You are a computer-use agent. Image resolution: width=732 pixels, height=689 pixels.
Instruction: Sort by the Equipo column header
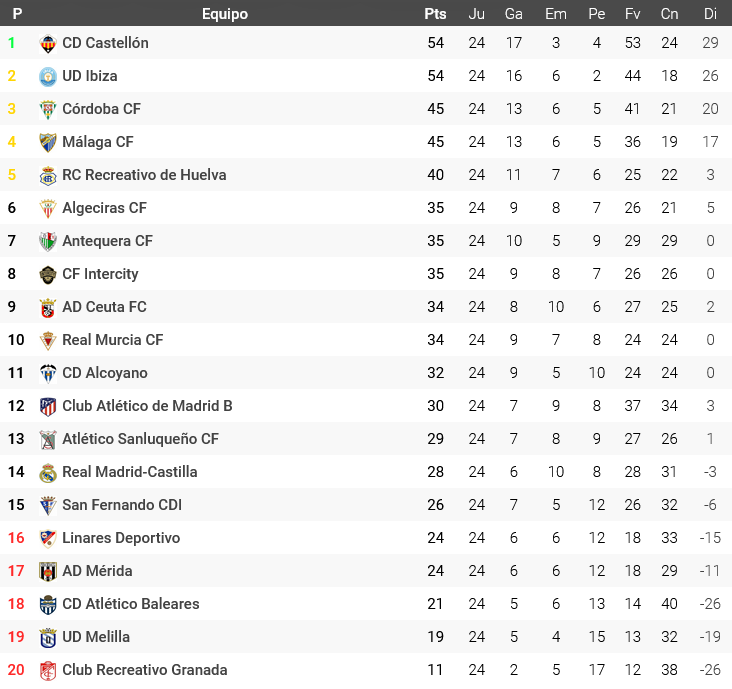point(225,14)
